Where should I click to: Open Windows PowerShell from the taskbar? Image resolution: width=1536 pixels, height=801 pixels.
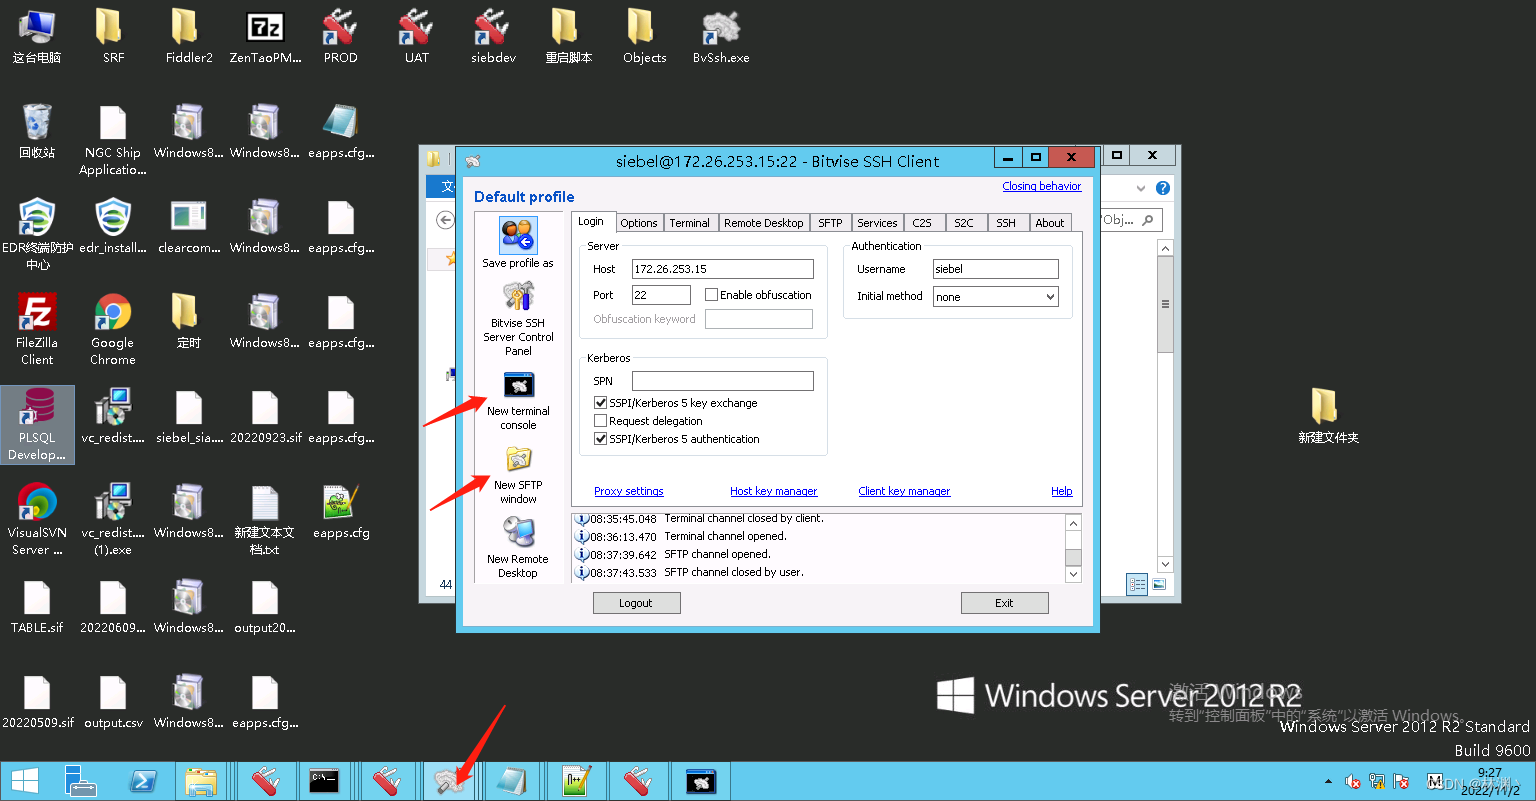point(143,781)
